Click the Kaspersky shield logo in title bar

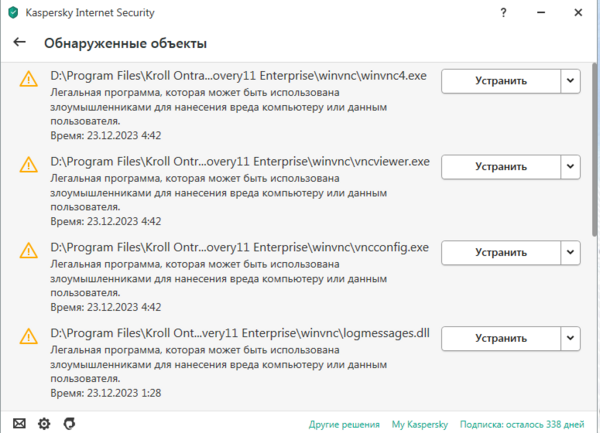click(x=13, y=14)
